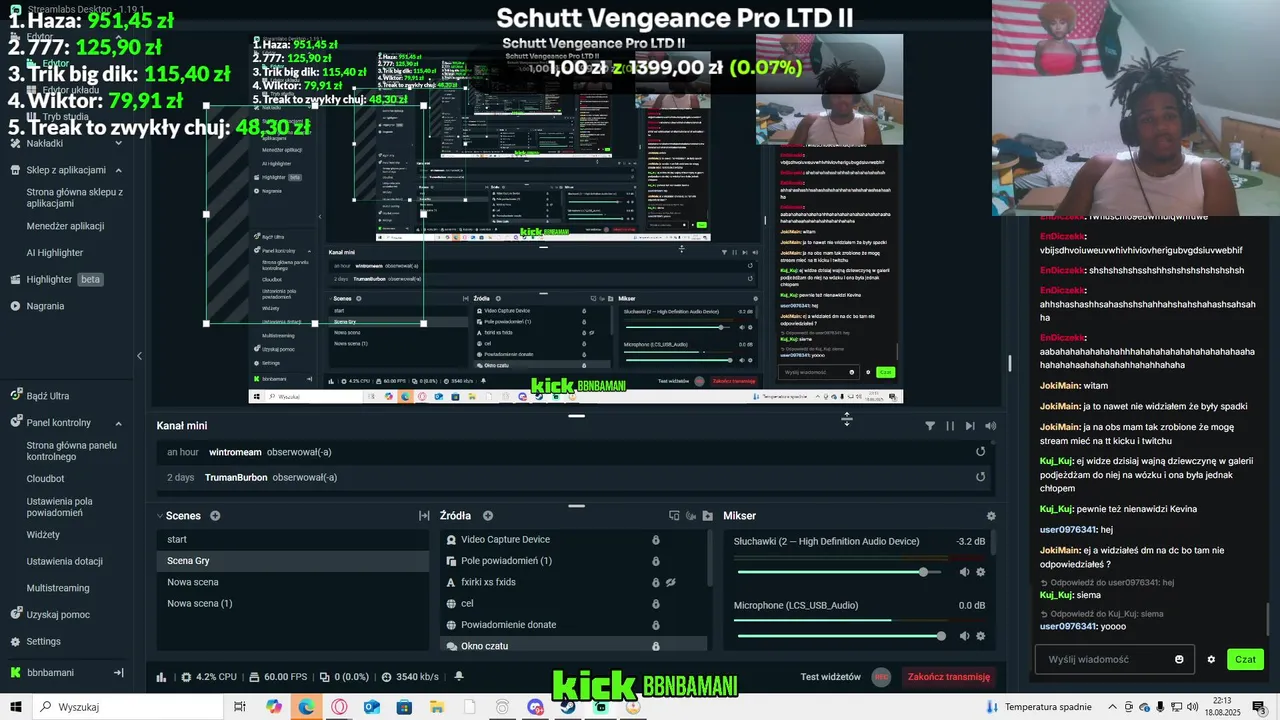Collapse Panel kontrolny section
This screenshot has width=1280, height=720.
pos(118,423)
